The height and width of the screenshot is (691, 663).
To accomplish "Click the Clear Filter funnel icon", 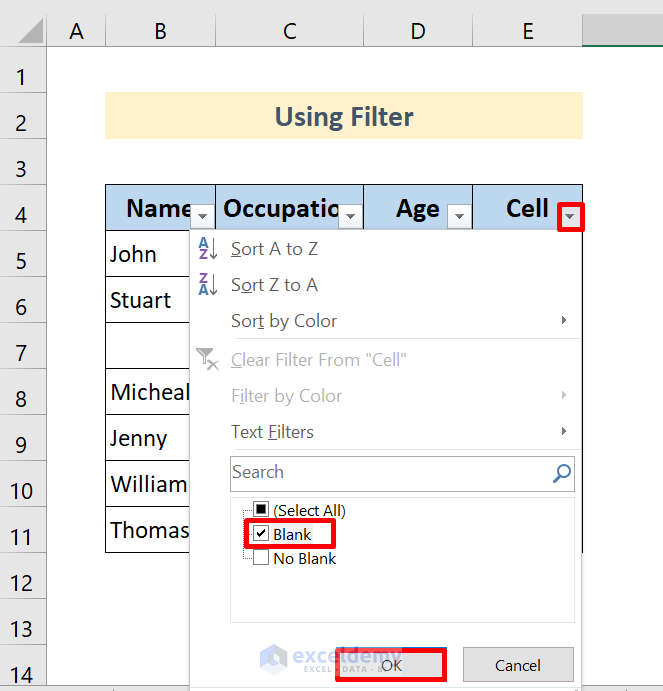I will (x=207, y=359).
